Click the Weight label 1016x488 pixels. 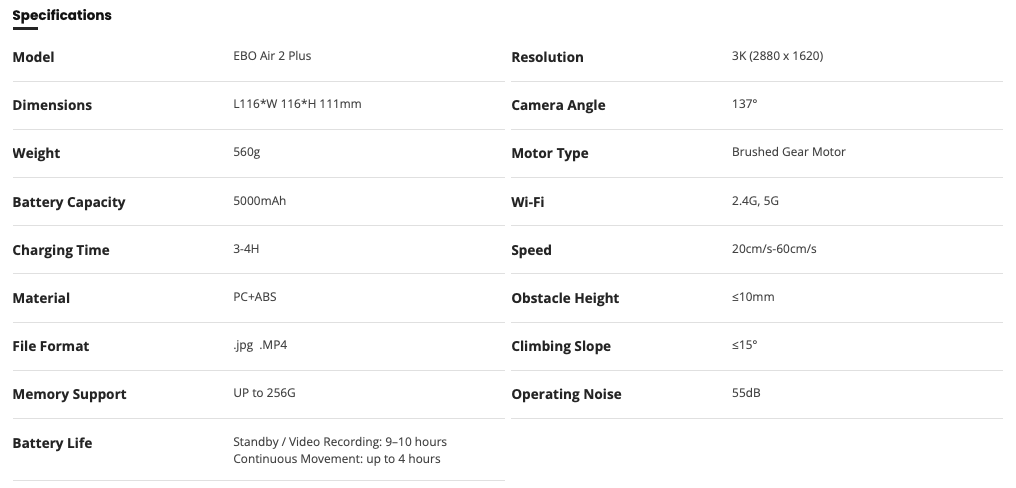(36, 153)
